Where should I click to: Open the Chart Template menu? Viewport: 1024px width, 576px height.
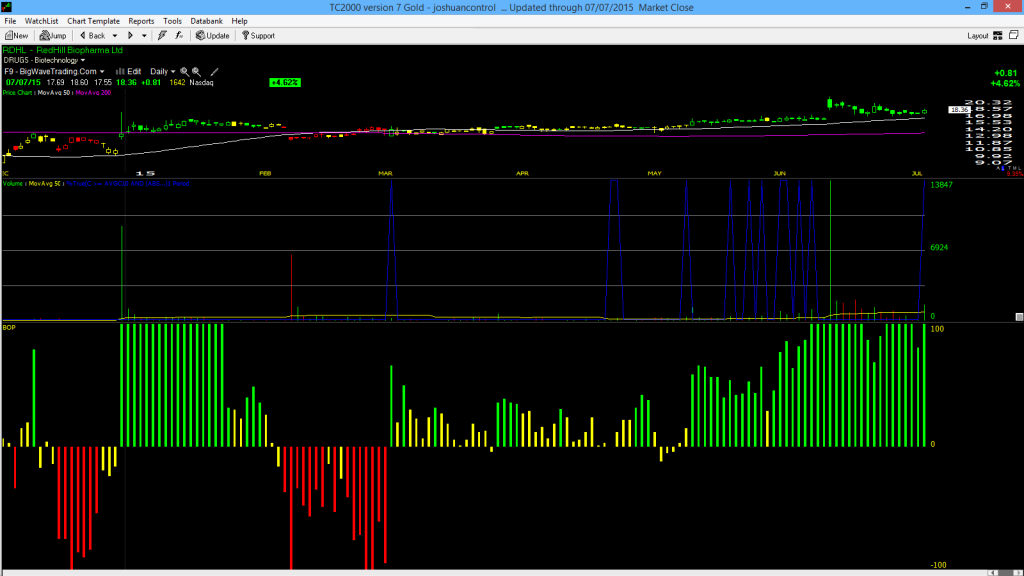93,21
